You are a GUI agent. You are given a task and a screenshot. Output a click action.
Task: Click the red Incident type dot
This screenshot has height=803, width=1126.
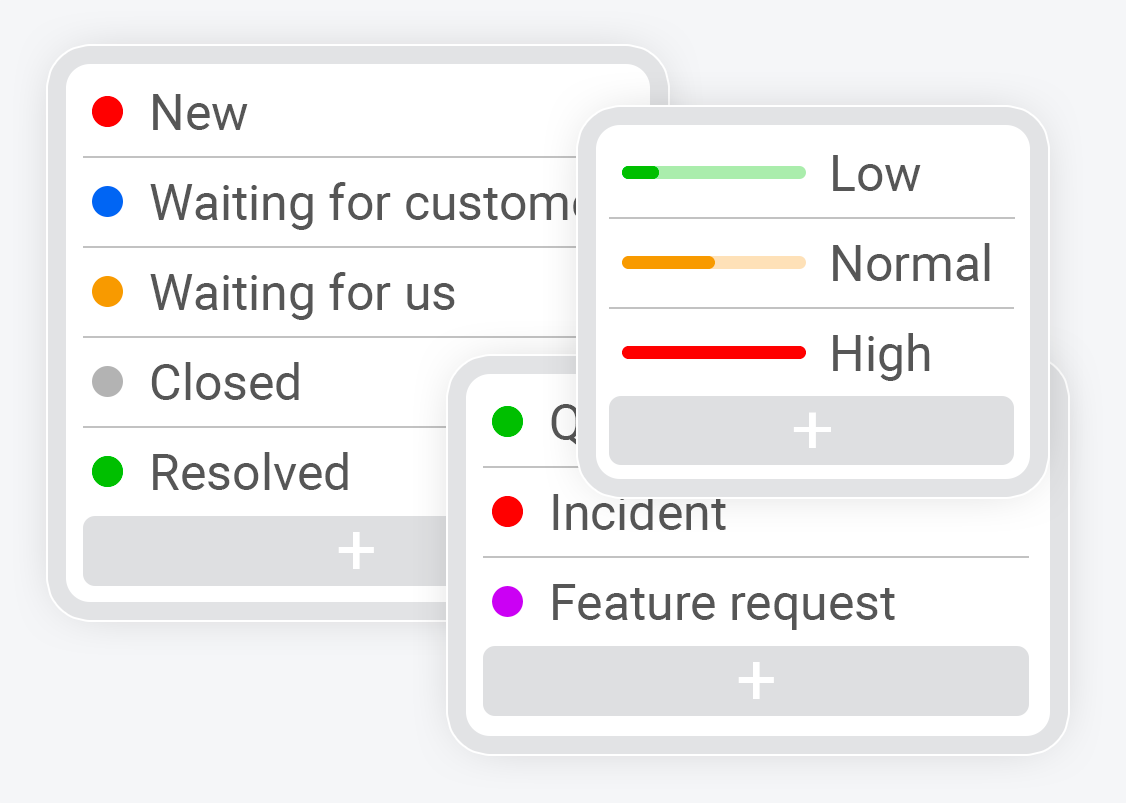508,513
